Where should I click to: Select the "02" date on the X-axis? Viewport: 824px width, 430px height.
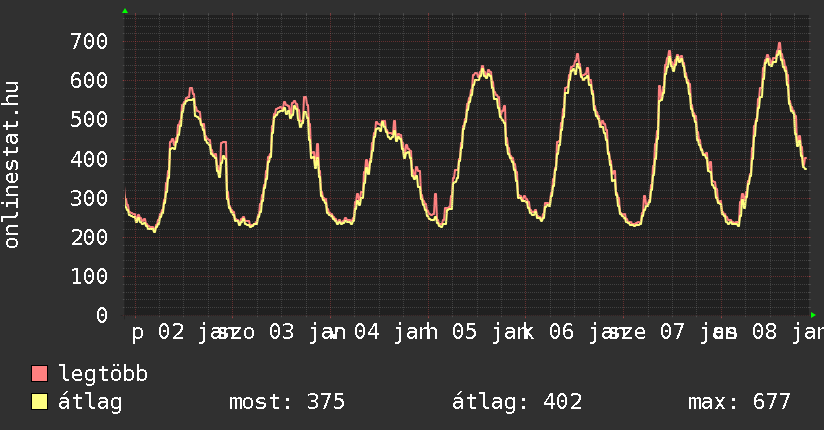pyautogui.click(x=172, y=332)
